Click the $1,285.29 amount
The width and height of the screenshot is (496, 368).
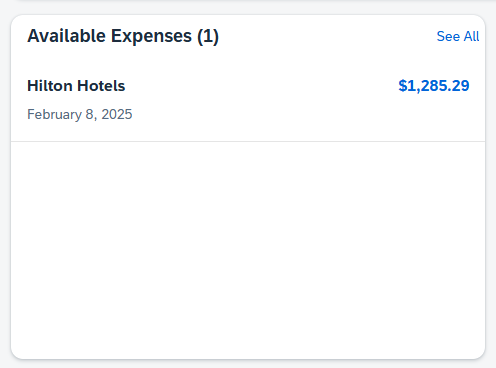pos(434,86)
